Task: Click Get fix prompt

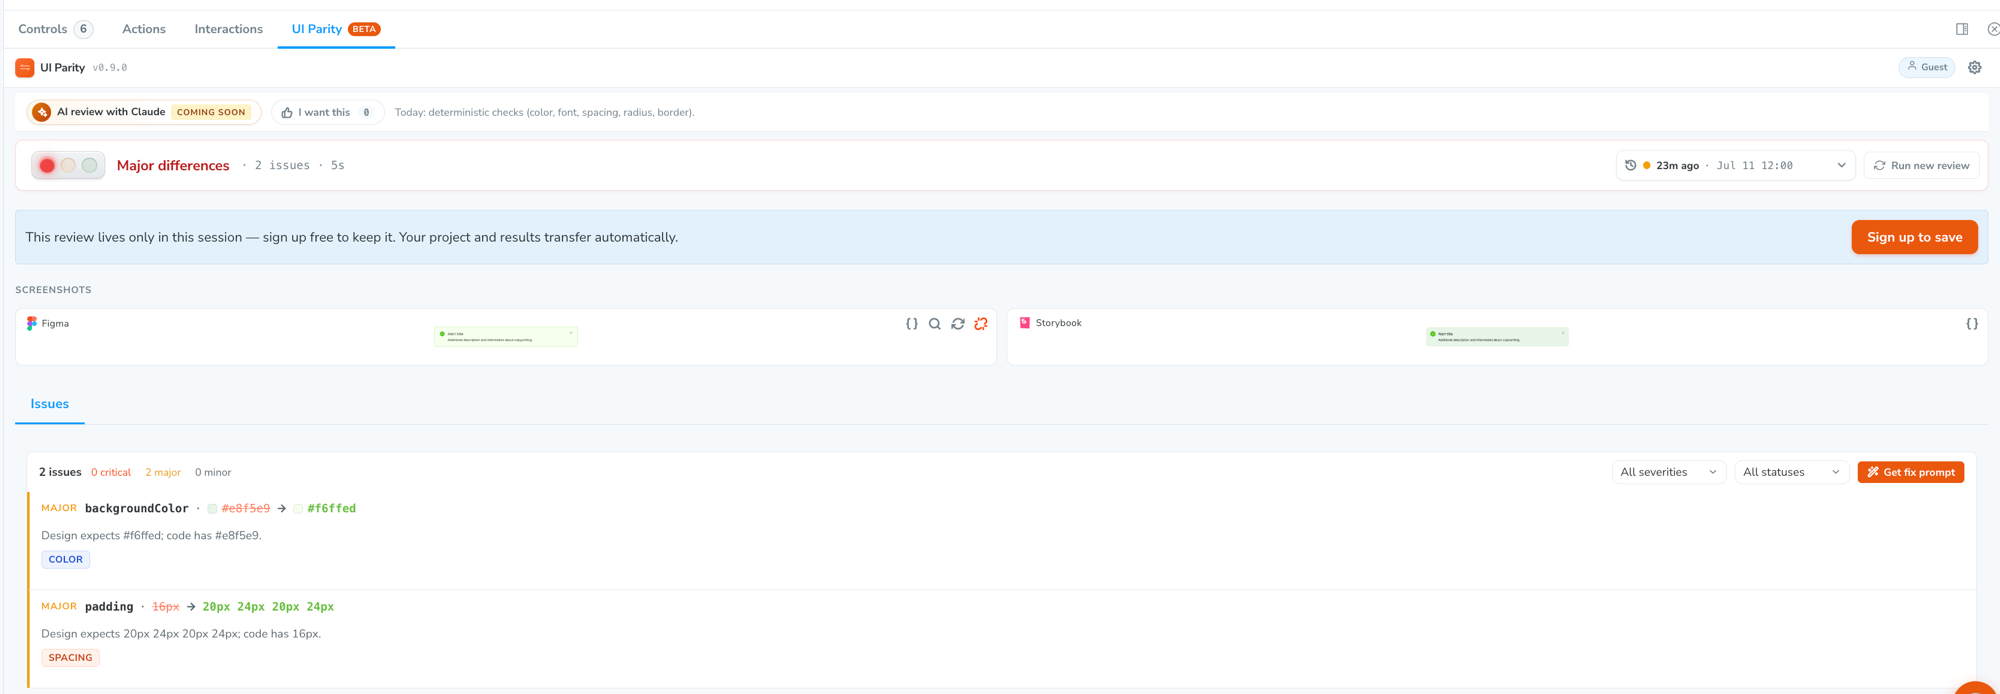Action: tap(1910, 472)
